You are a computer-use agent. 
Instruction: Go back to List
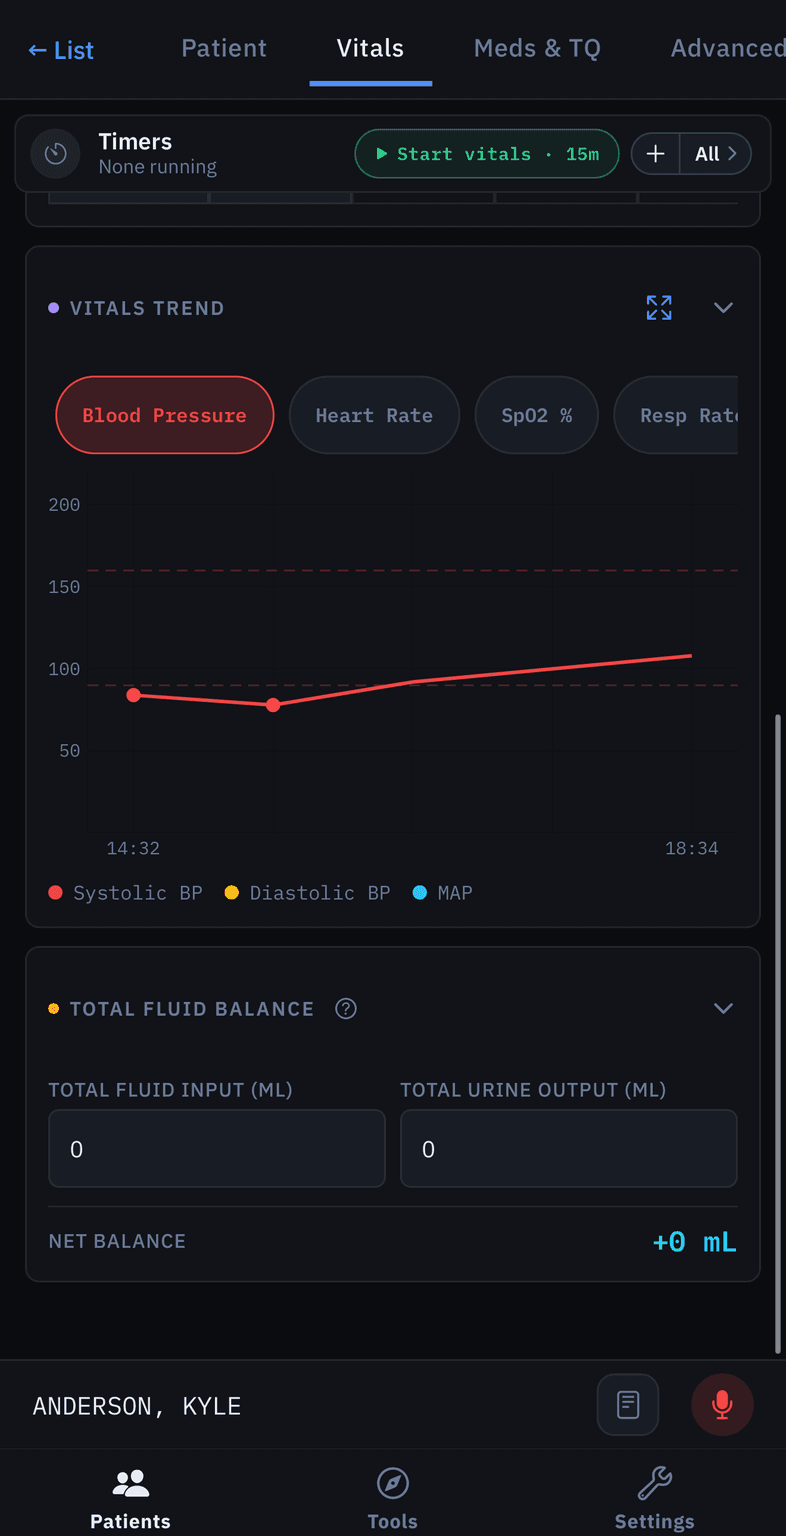tap(61, 50)
